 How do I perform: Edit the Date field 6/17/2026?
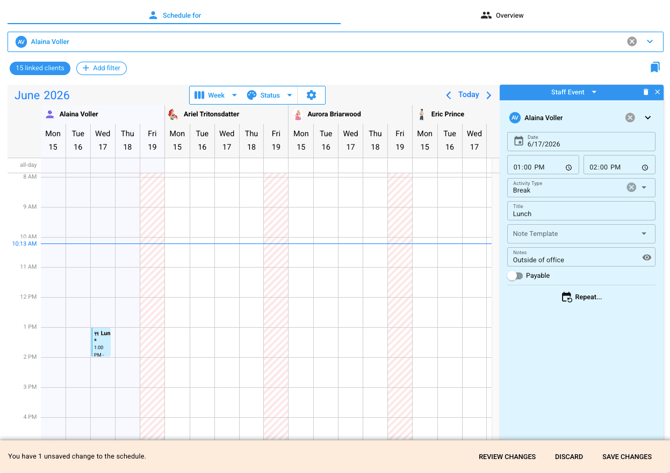coord(581,141)
